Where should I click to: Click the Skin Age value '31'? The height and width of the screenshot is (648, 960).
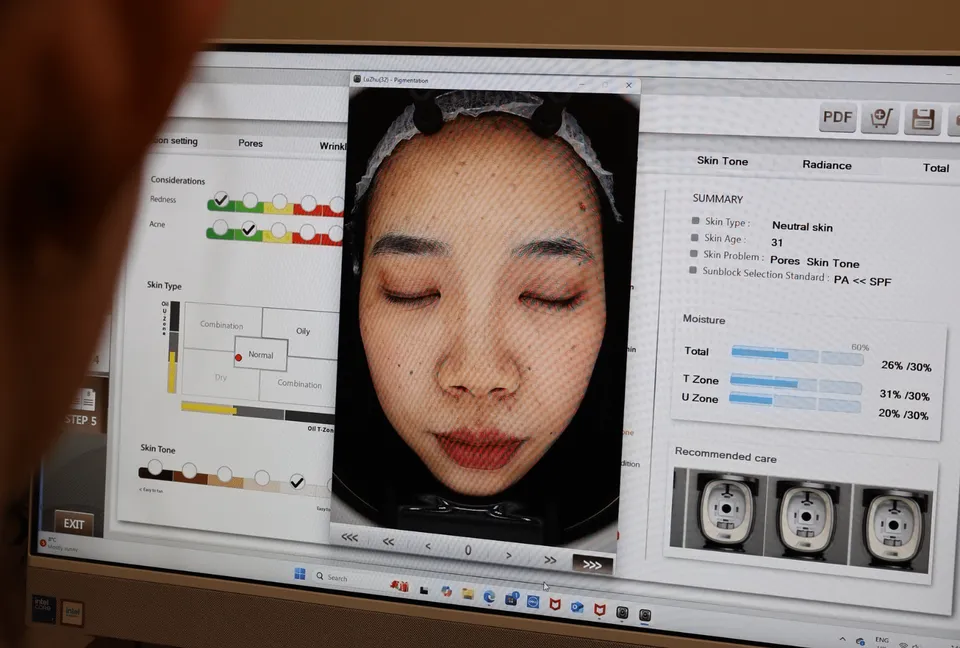tap(777, 242)
